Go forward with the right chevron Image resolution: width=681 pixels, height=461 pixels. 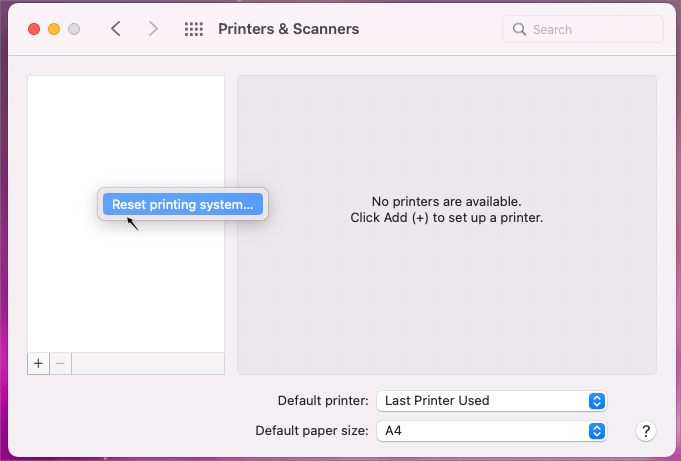click(x=153, y=29)
